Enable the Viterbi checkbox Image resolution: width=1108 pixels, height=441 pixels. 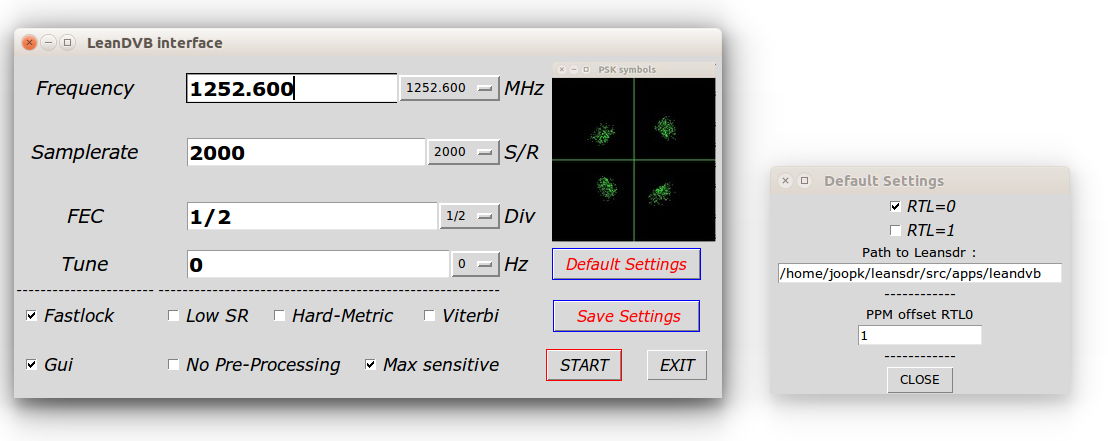coord(430,316)
